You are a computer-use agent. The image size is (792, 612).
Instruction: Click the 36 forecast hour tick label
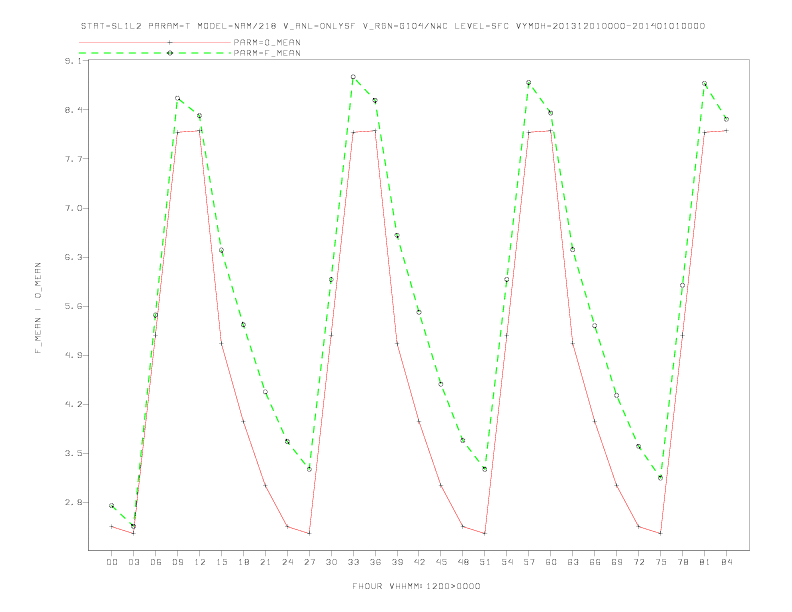375,562
